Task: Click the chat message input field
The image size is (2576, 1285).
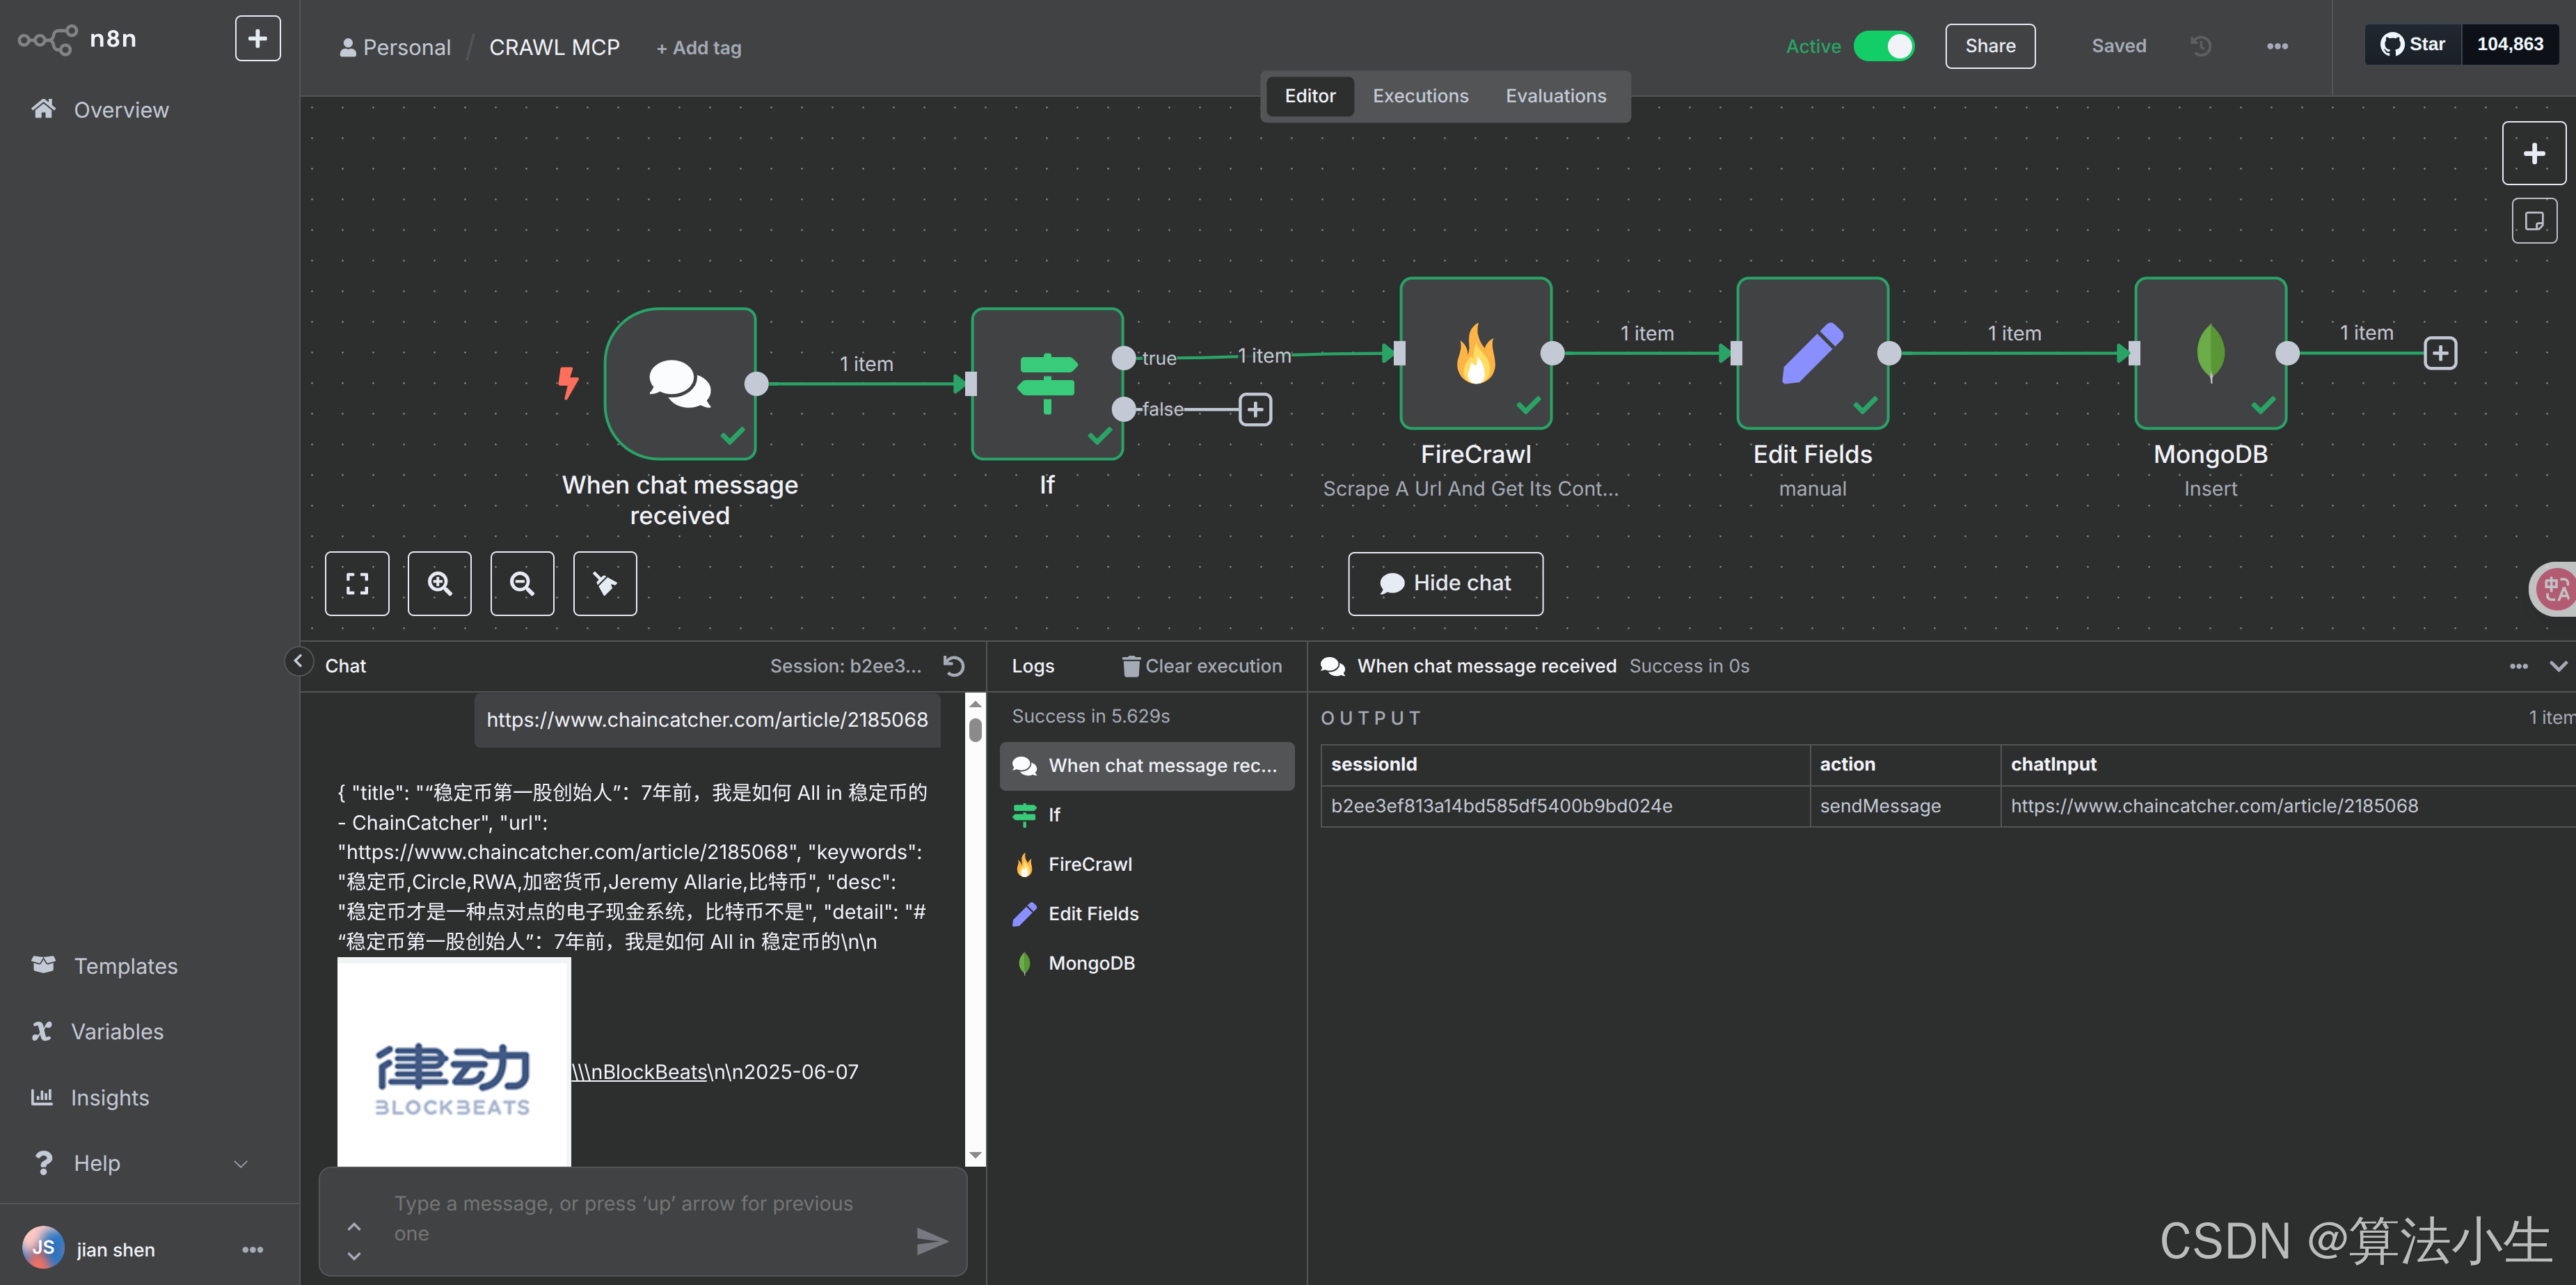Action: click(640, 1218)
